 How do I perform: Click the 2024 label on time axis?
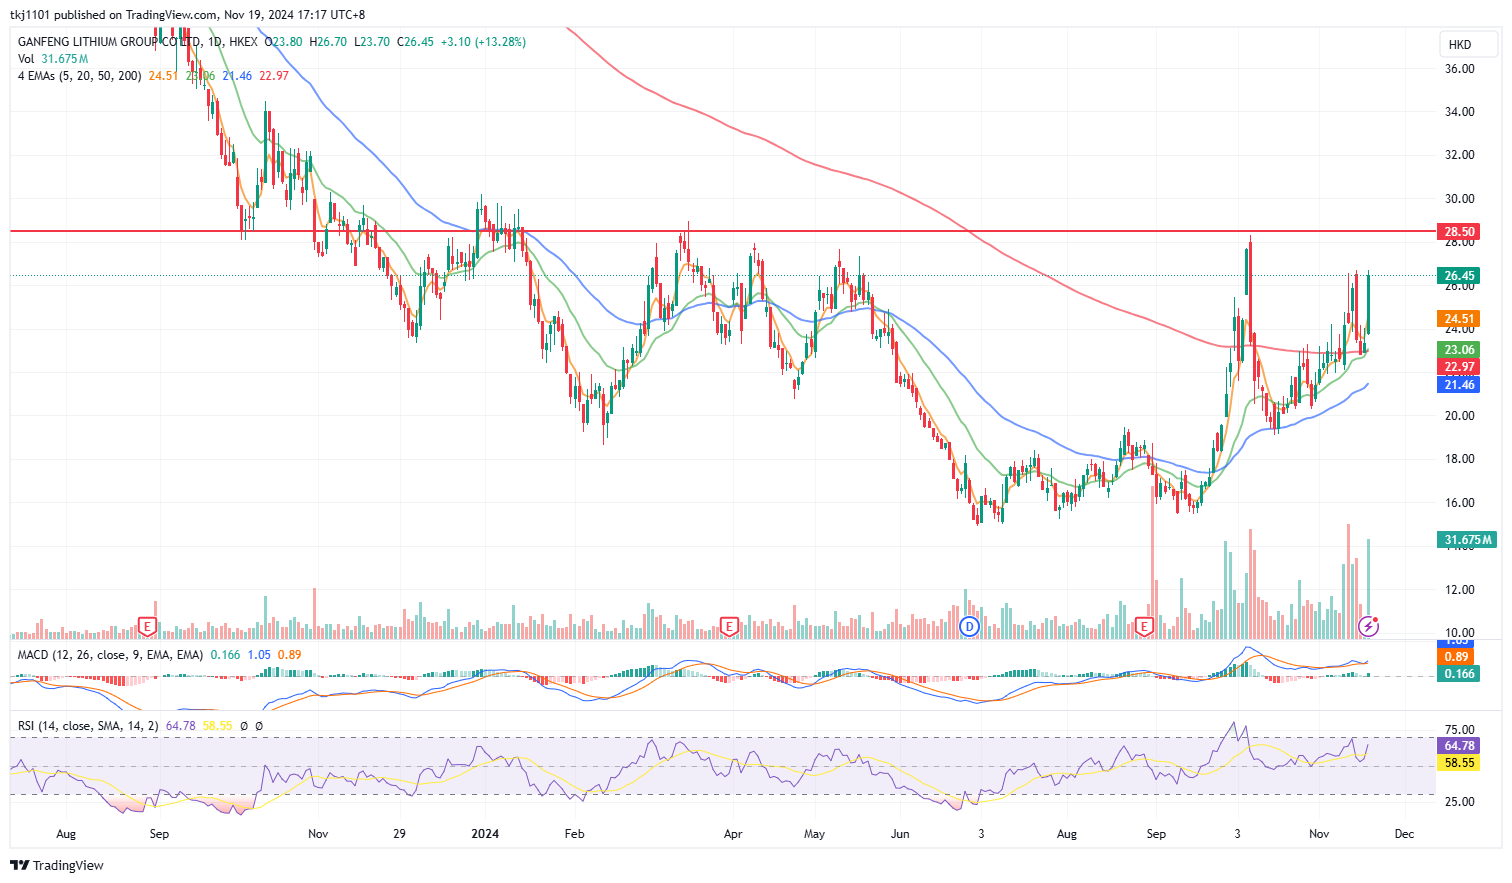coord(485,834)
